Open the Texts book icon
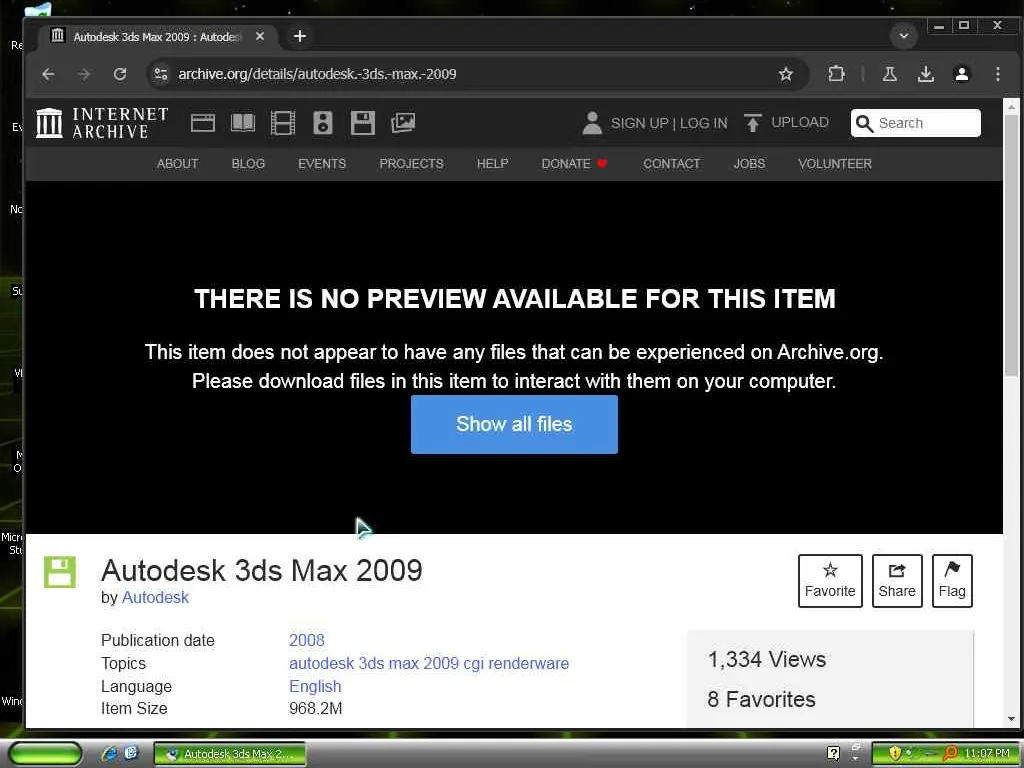 click(243, 123)
